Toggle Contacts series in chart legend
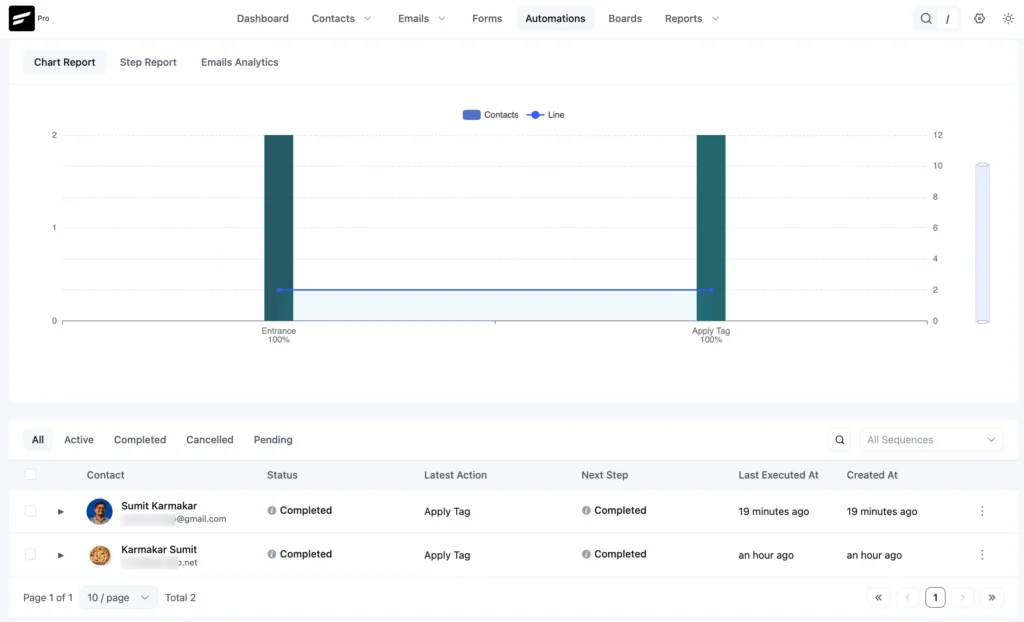Viewport: 1024px width, 622px height. [490, 115]
